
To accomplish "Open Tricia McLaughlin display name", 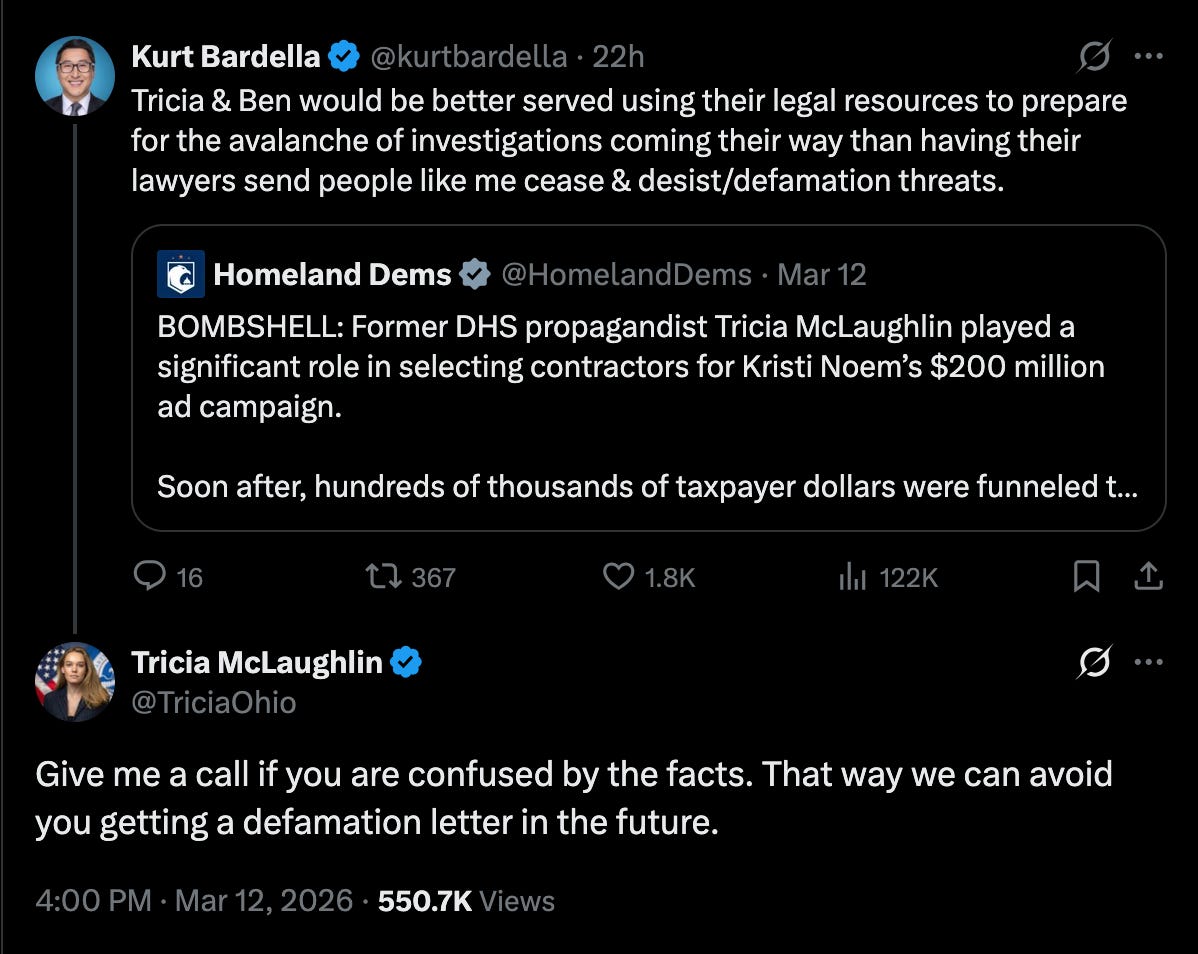I will 257,662.
